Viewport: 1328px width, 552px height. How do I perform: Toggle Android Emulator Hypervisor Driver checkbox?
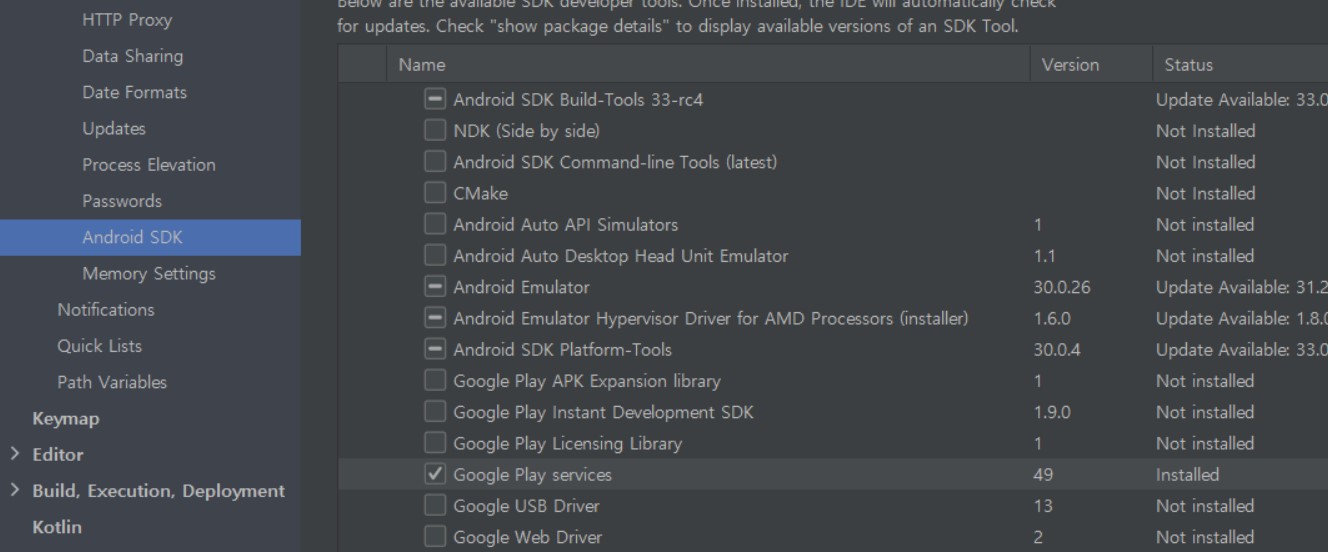coord(435,318)
